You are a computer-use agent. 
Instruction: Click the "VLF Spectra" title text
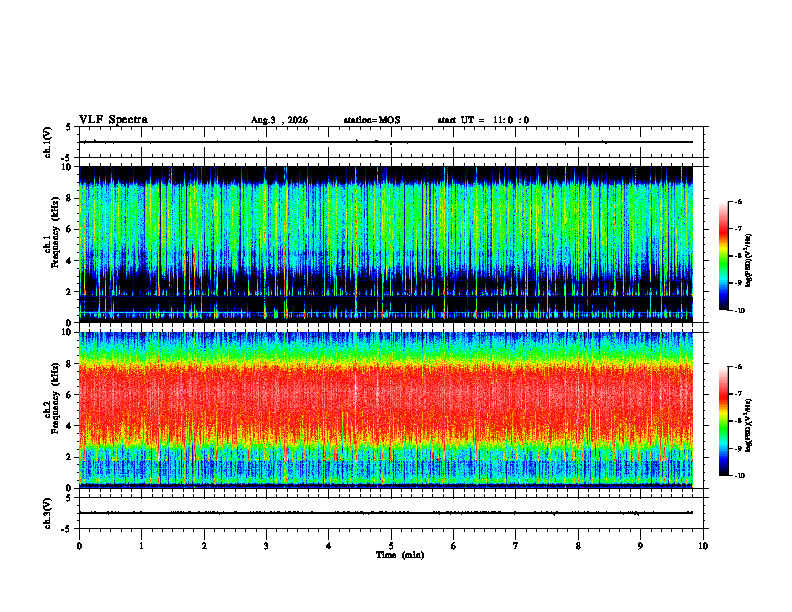(113, 120)
